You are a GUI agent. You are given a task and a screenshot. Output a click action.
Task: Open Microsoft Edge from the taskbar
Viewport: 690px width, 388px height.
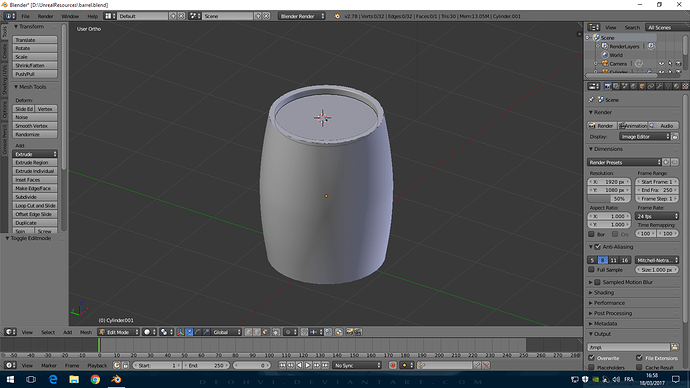[x=53, y=379]
